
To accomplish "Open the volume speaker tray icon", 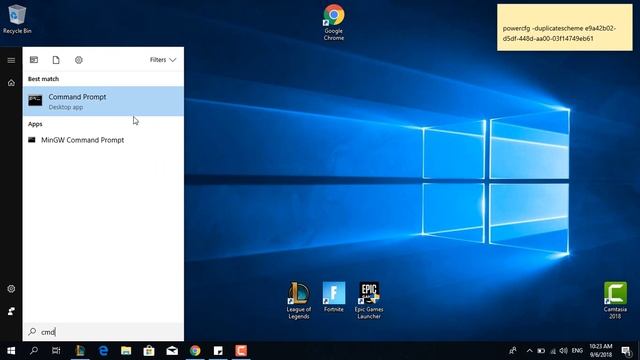I will coord(564,351).
